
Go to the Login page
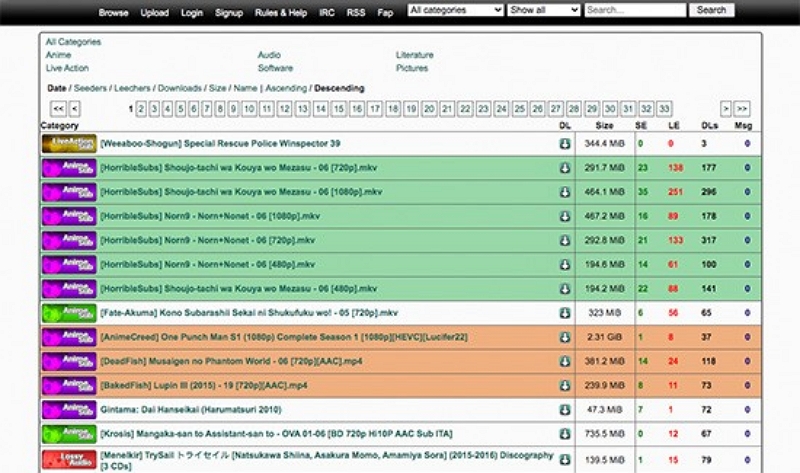coord(192,13)
